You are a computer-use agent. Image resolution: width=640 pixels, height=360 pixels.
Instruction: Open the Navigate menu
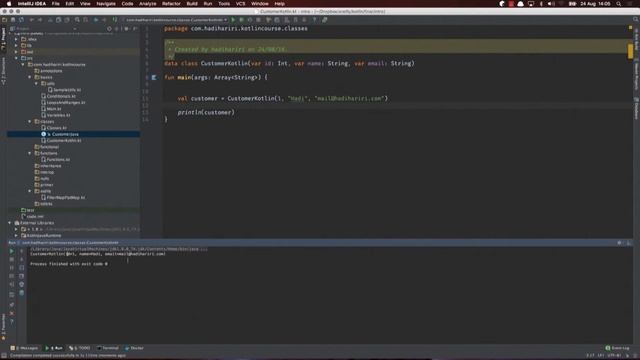[106, 4]
